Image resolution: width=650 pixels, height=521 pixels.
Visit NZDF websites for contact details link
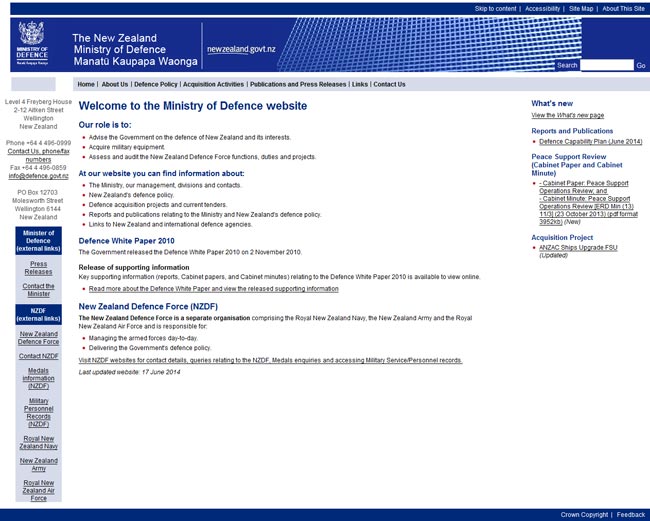[270, 360]
